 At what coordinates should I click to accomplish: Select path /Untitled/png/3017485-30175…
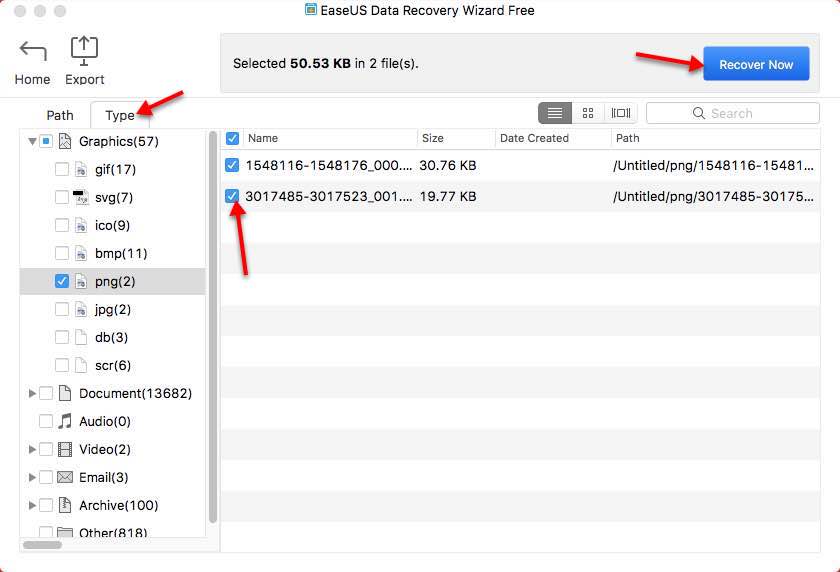pos(714,197)
